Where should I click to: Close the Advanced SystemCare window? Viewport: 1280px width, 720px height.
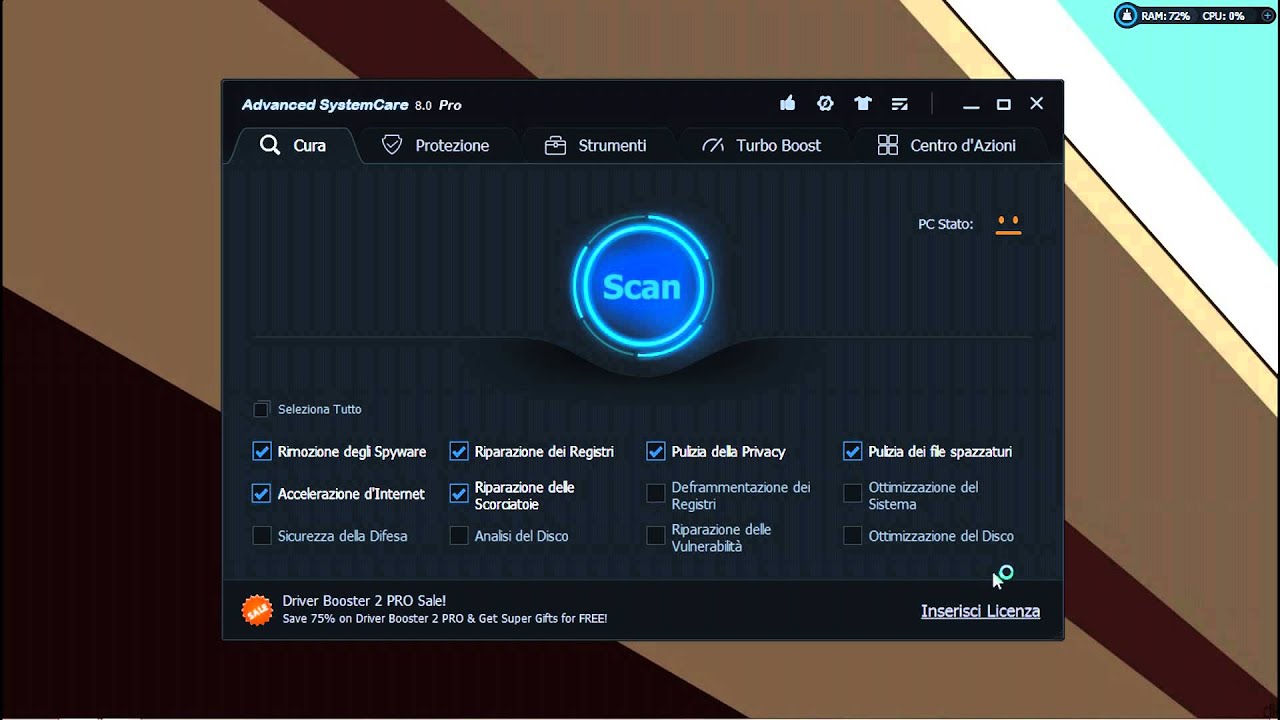click(1037, 104)
